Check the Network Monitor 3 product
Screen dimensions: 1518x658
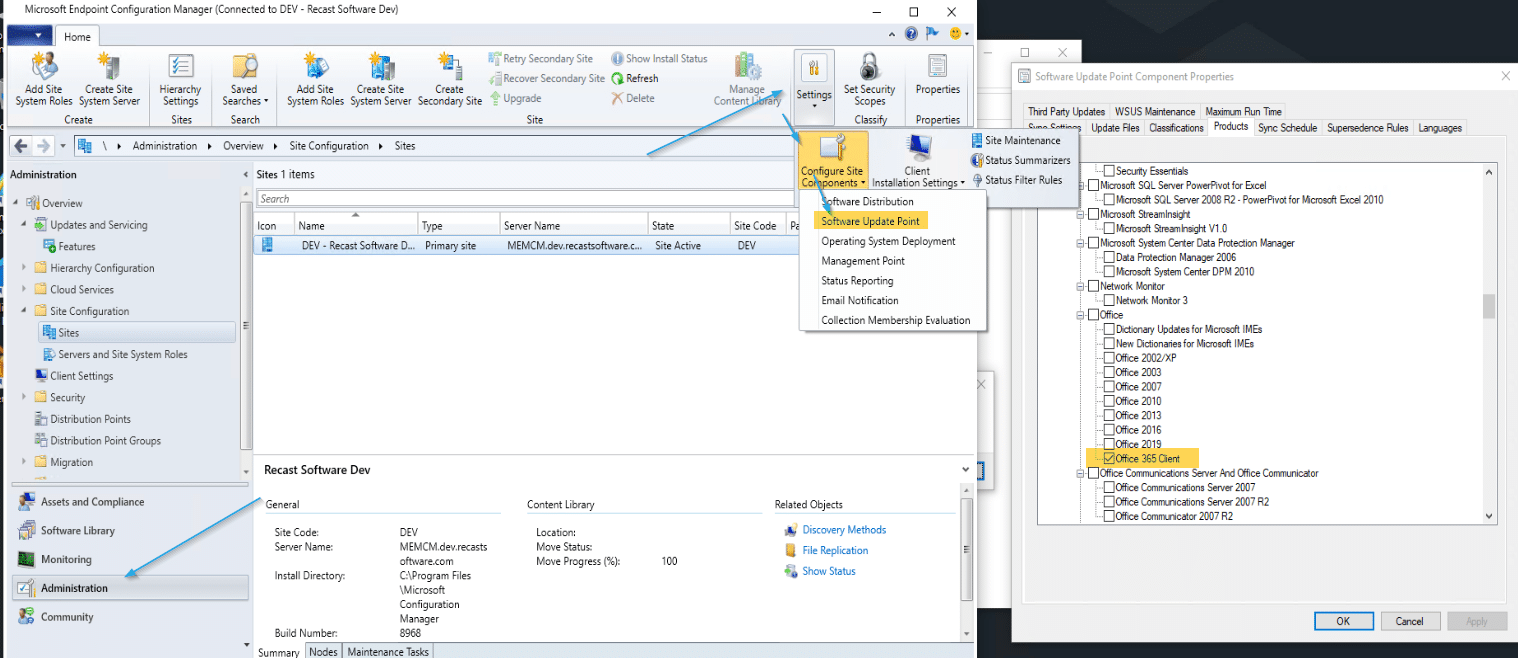[1108, 299]
